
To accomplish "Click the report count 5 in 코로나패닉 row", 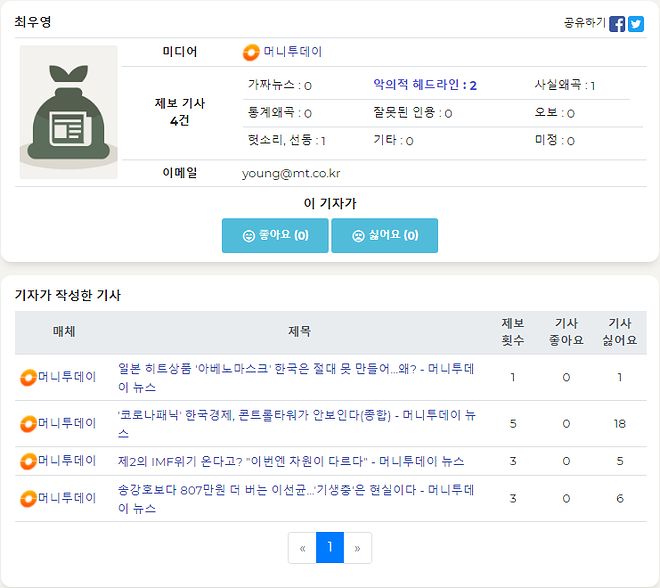I will click(513, 424).
